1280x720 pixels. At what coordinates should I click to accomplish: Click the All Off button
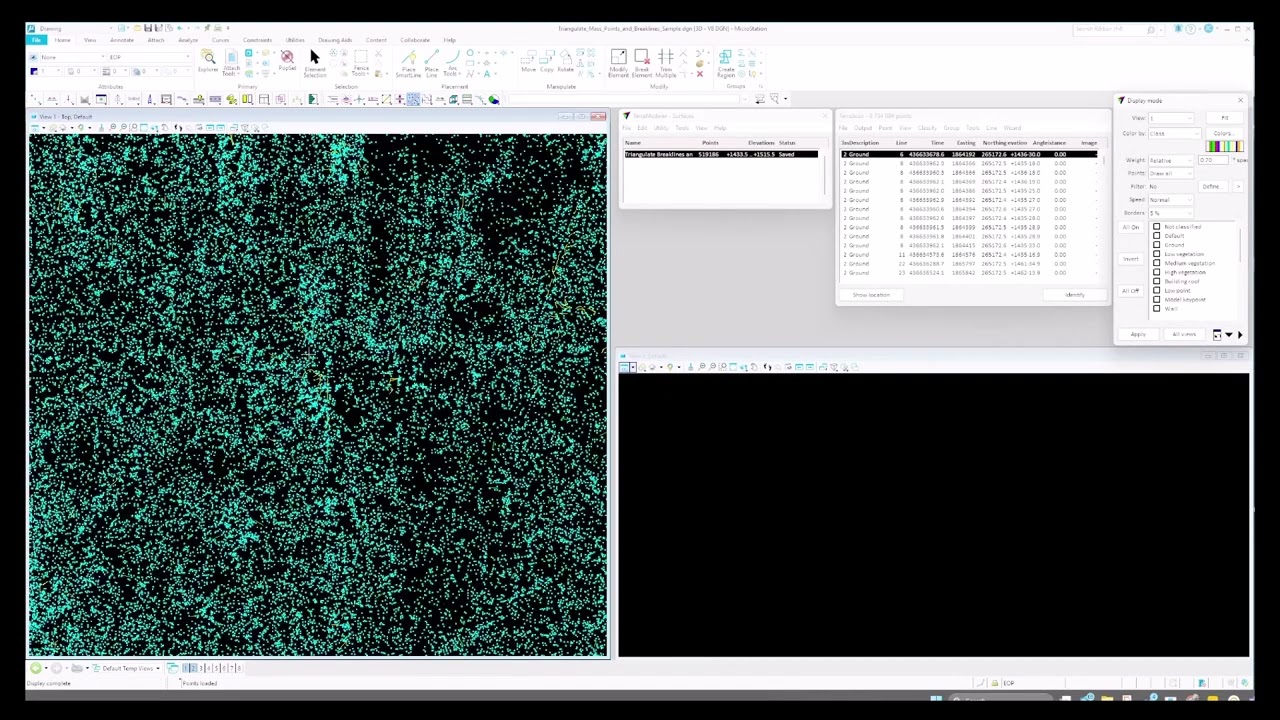(1130, 291)
